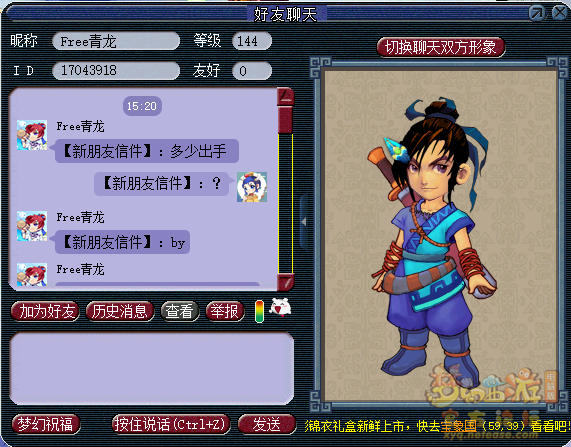Viewport: 571px width, 447px height.
Task: Collapse the character portrait panel arrow
Action: click(303, 221)
